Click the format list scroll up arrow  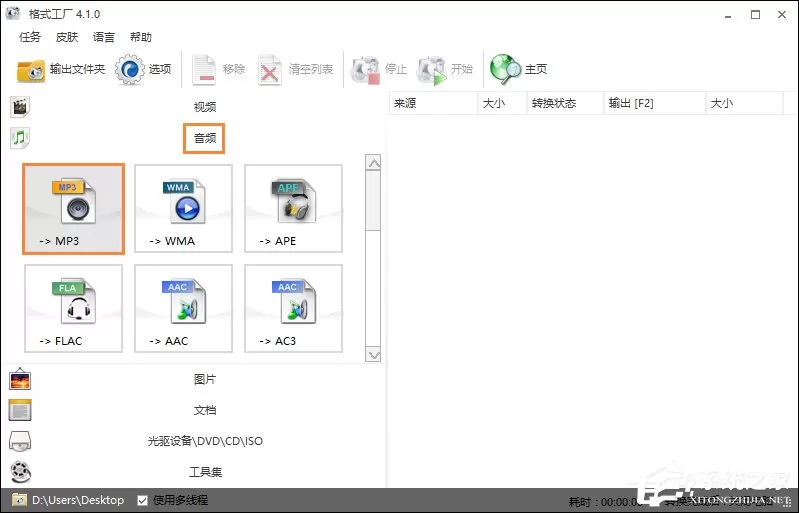[374, 163]
